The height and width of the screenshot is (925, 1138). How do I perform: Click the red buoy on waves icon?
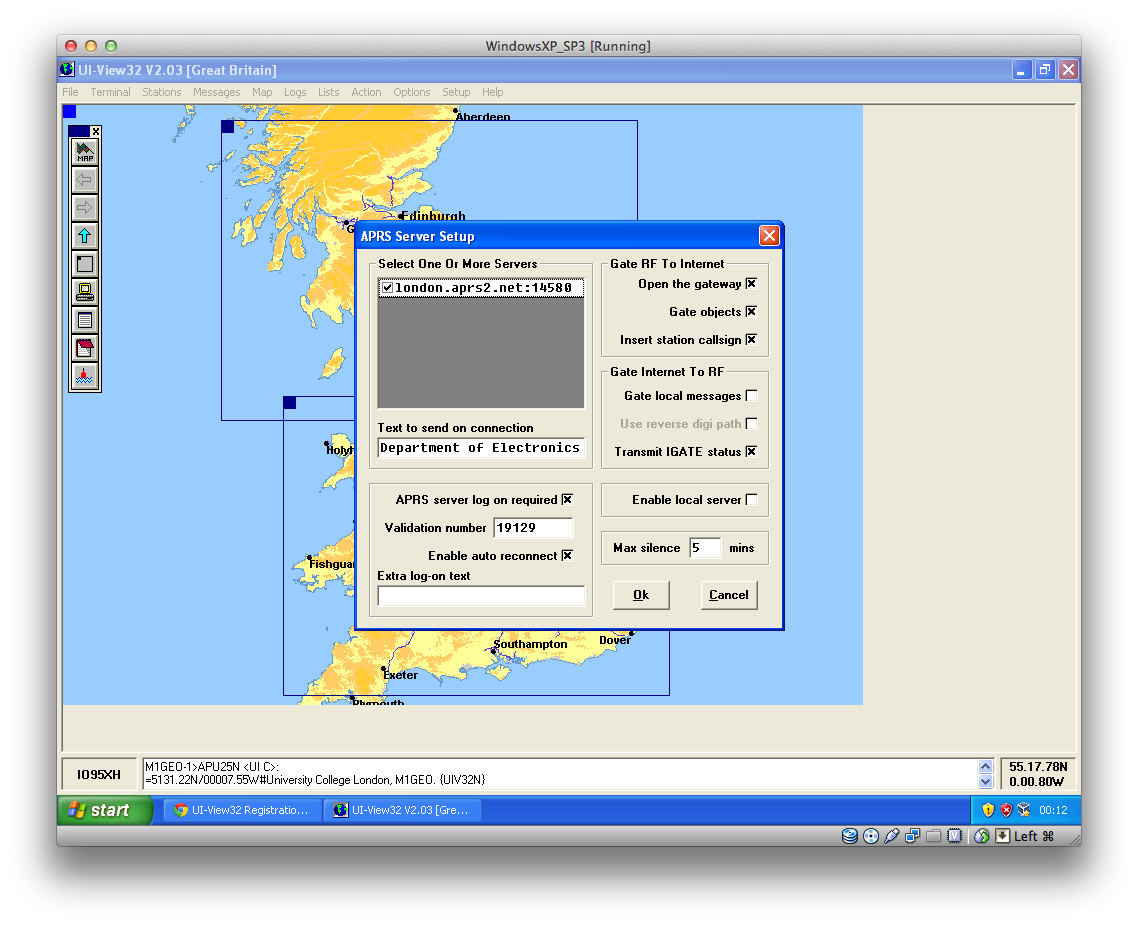coord(85,376)
